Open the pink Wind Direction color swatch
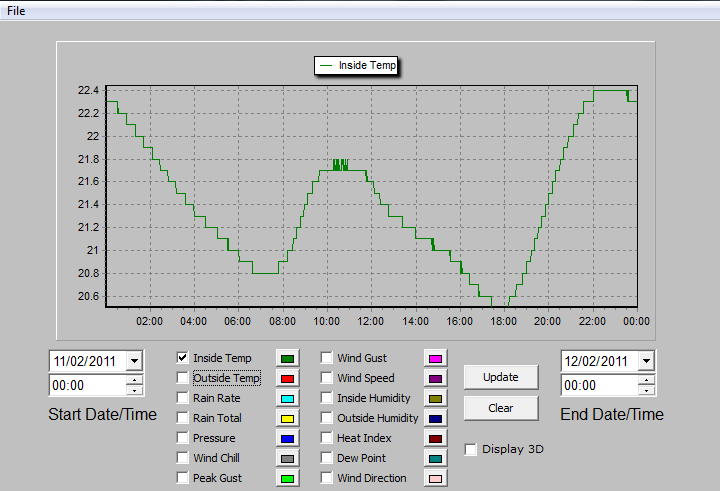Viewport: 720px width, 491px height. 435,479
